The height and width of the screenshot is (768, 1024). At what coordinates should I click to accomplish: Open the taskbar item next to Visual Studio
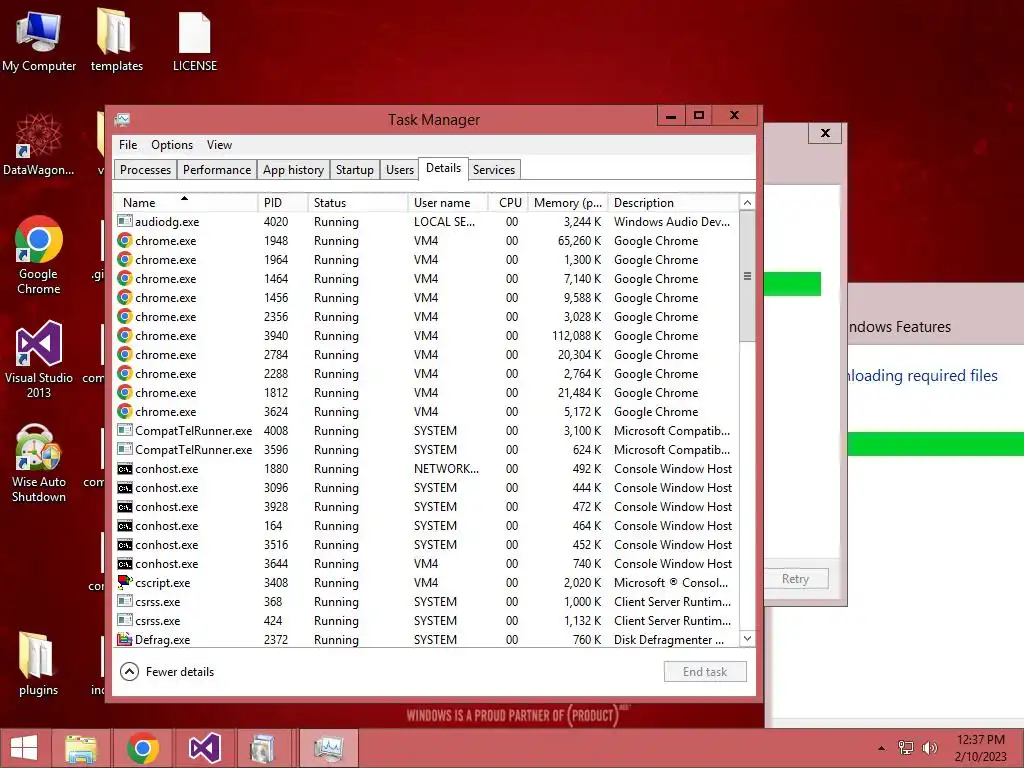coord(262,748)
